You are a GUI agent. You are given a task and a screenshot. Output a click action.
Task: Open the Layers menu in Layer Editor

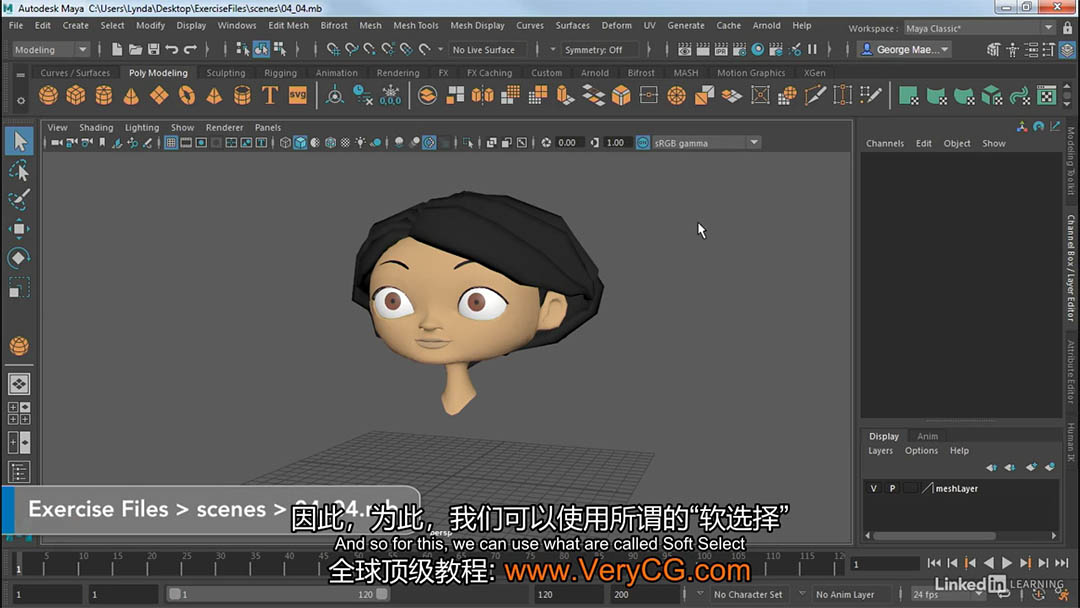coord(880,450)
